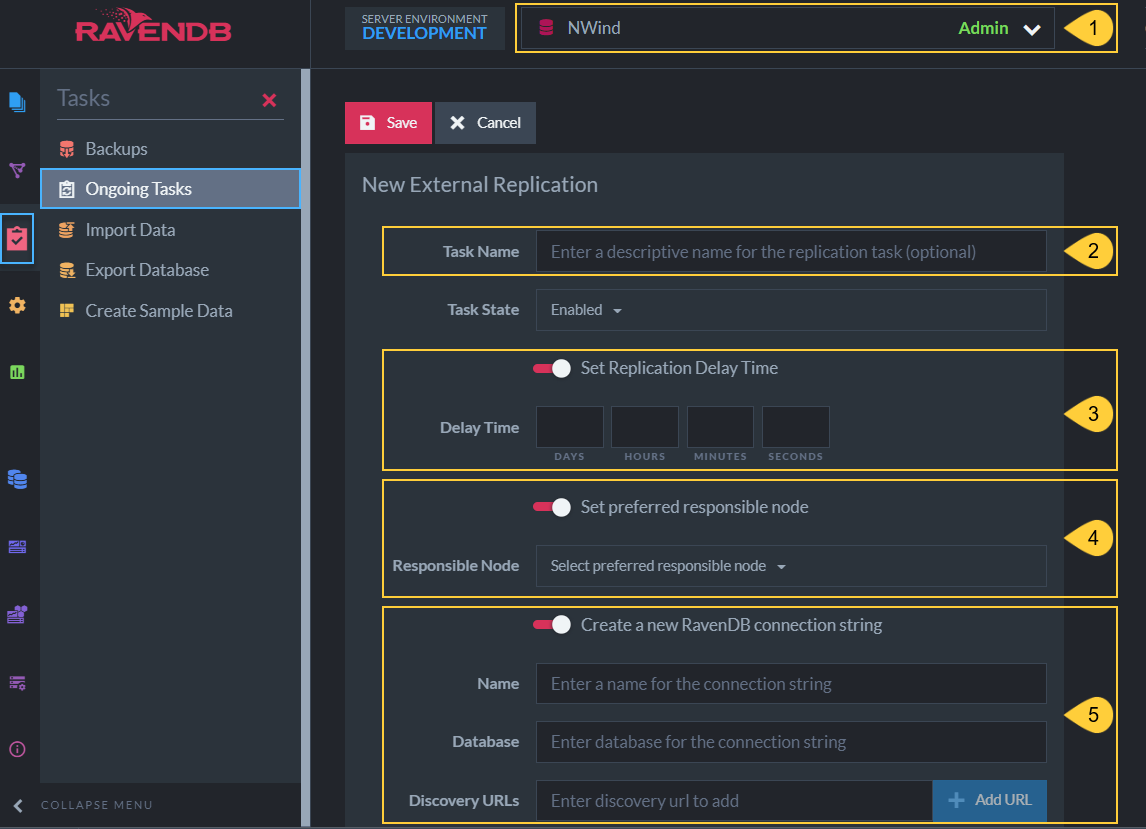Open the About info icon
The image size is (1146, 829).
point(17,749)
